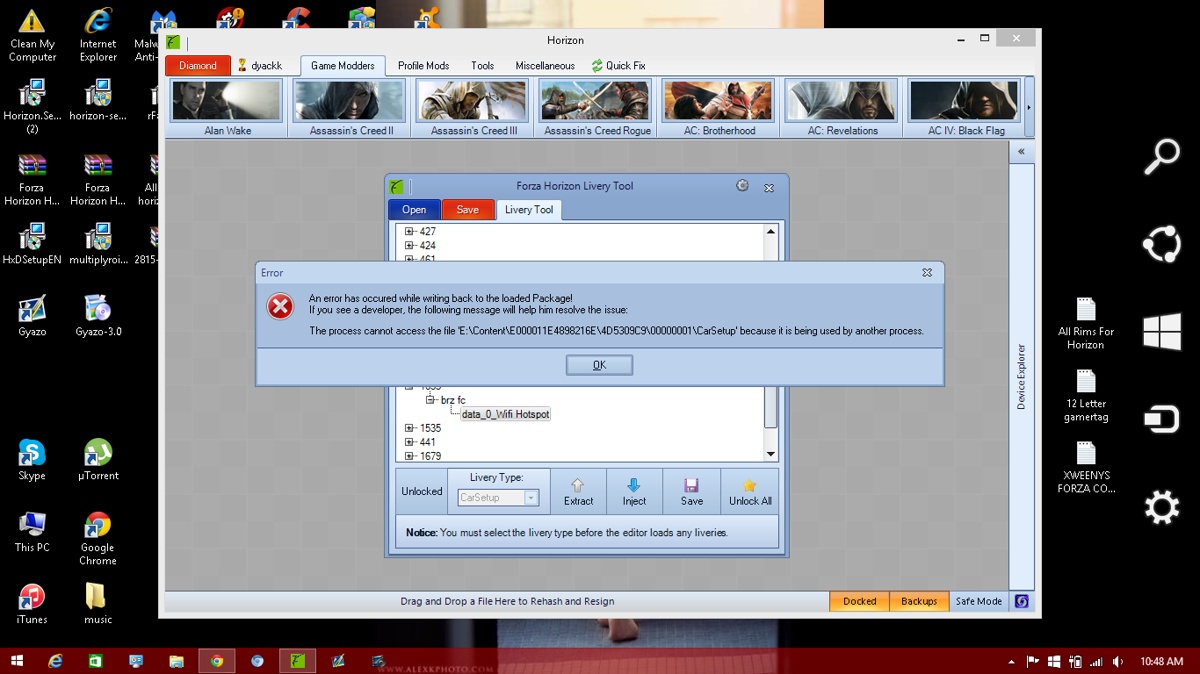Click the Extract livery icon button

pyautogui.click(x=578, y=492)
